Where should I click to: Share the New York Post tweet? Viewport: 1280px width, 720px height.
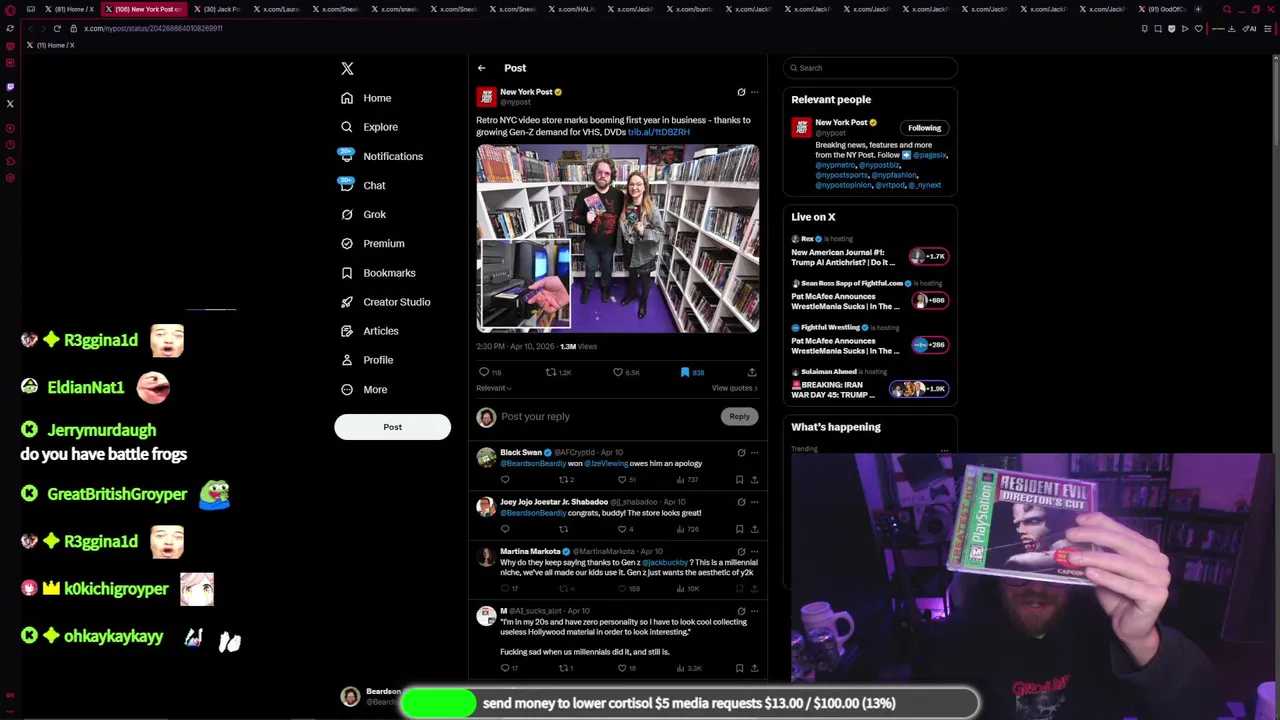tap(752, 372)
